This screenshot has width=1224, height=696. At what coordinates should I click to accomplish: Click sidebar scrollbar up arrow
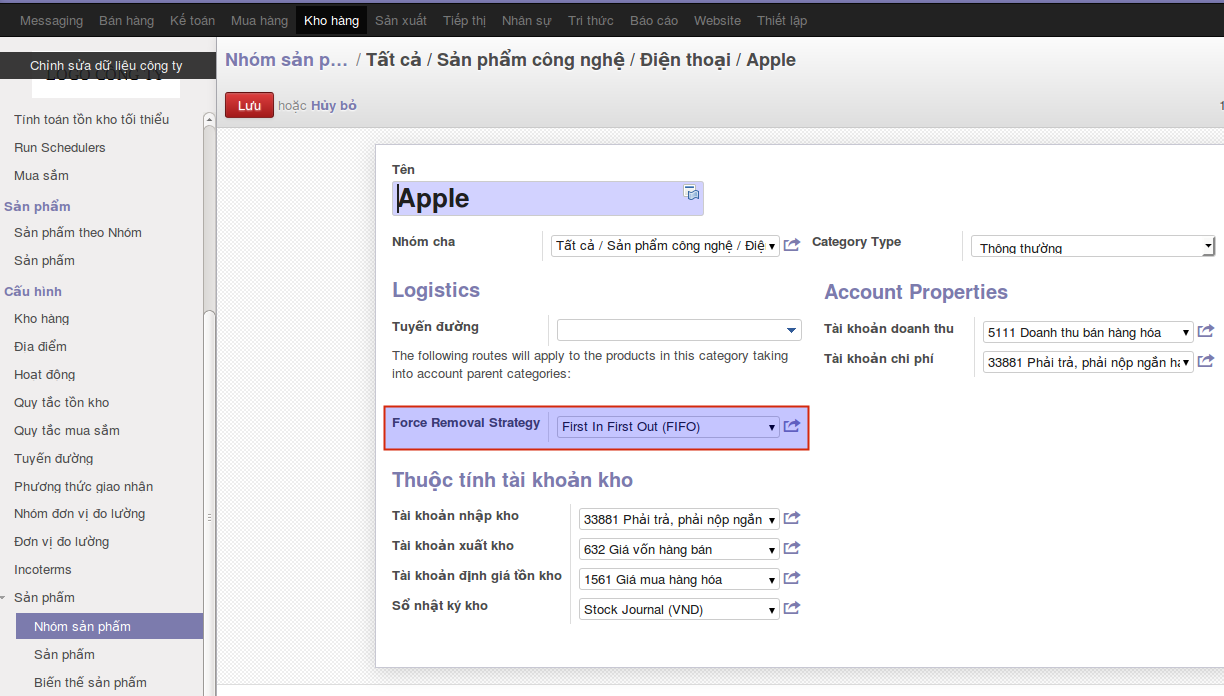pyautogui.click(x=209, y=120)
